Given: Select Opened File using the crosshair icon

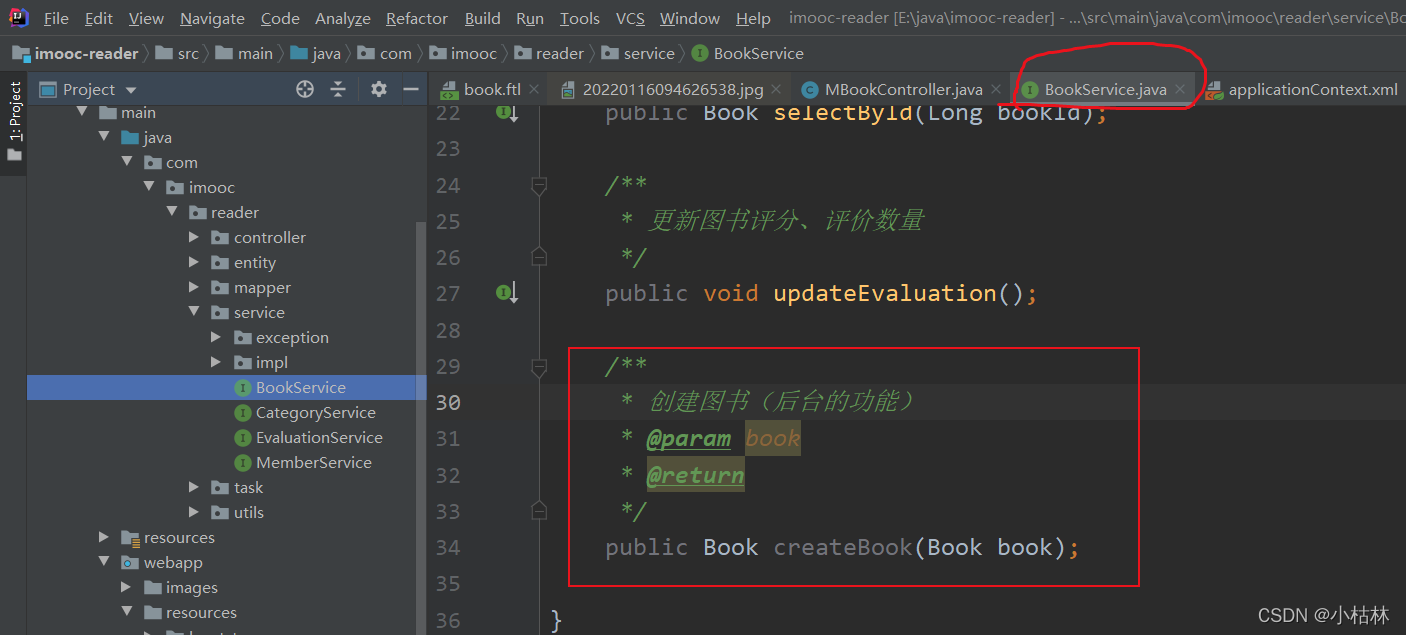Looking at the screenshot, I should point(304,88).
